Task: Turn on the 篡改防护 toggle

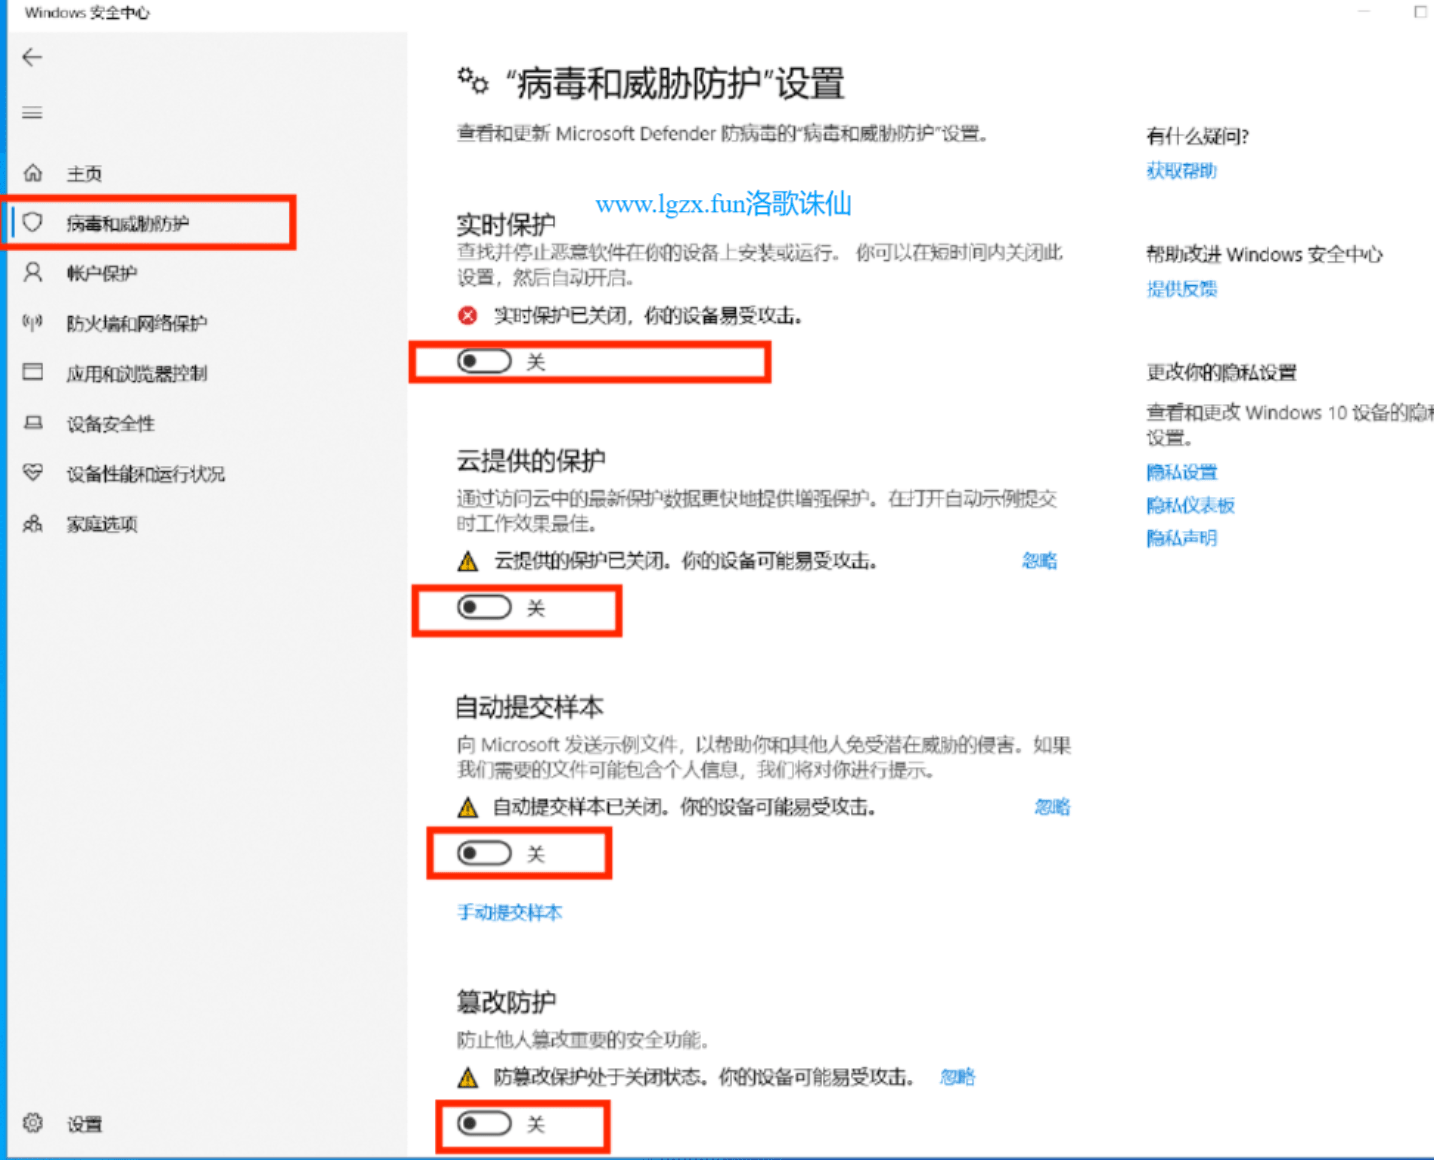Action: coord(484,1124)
